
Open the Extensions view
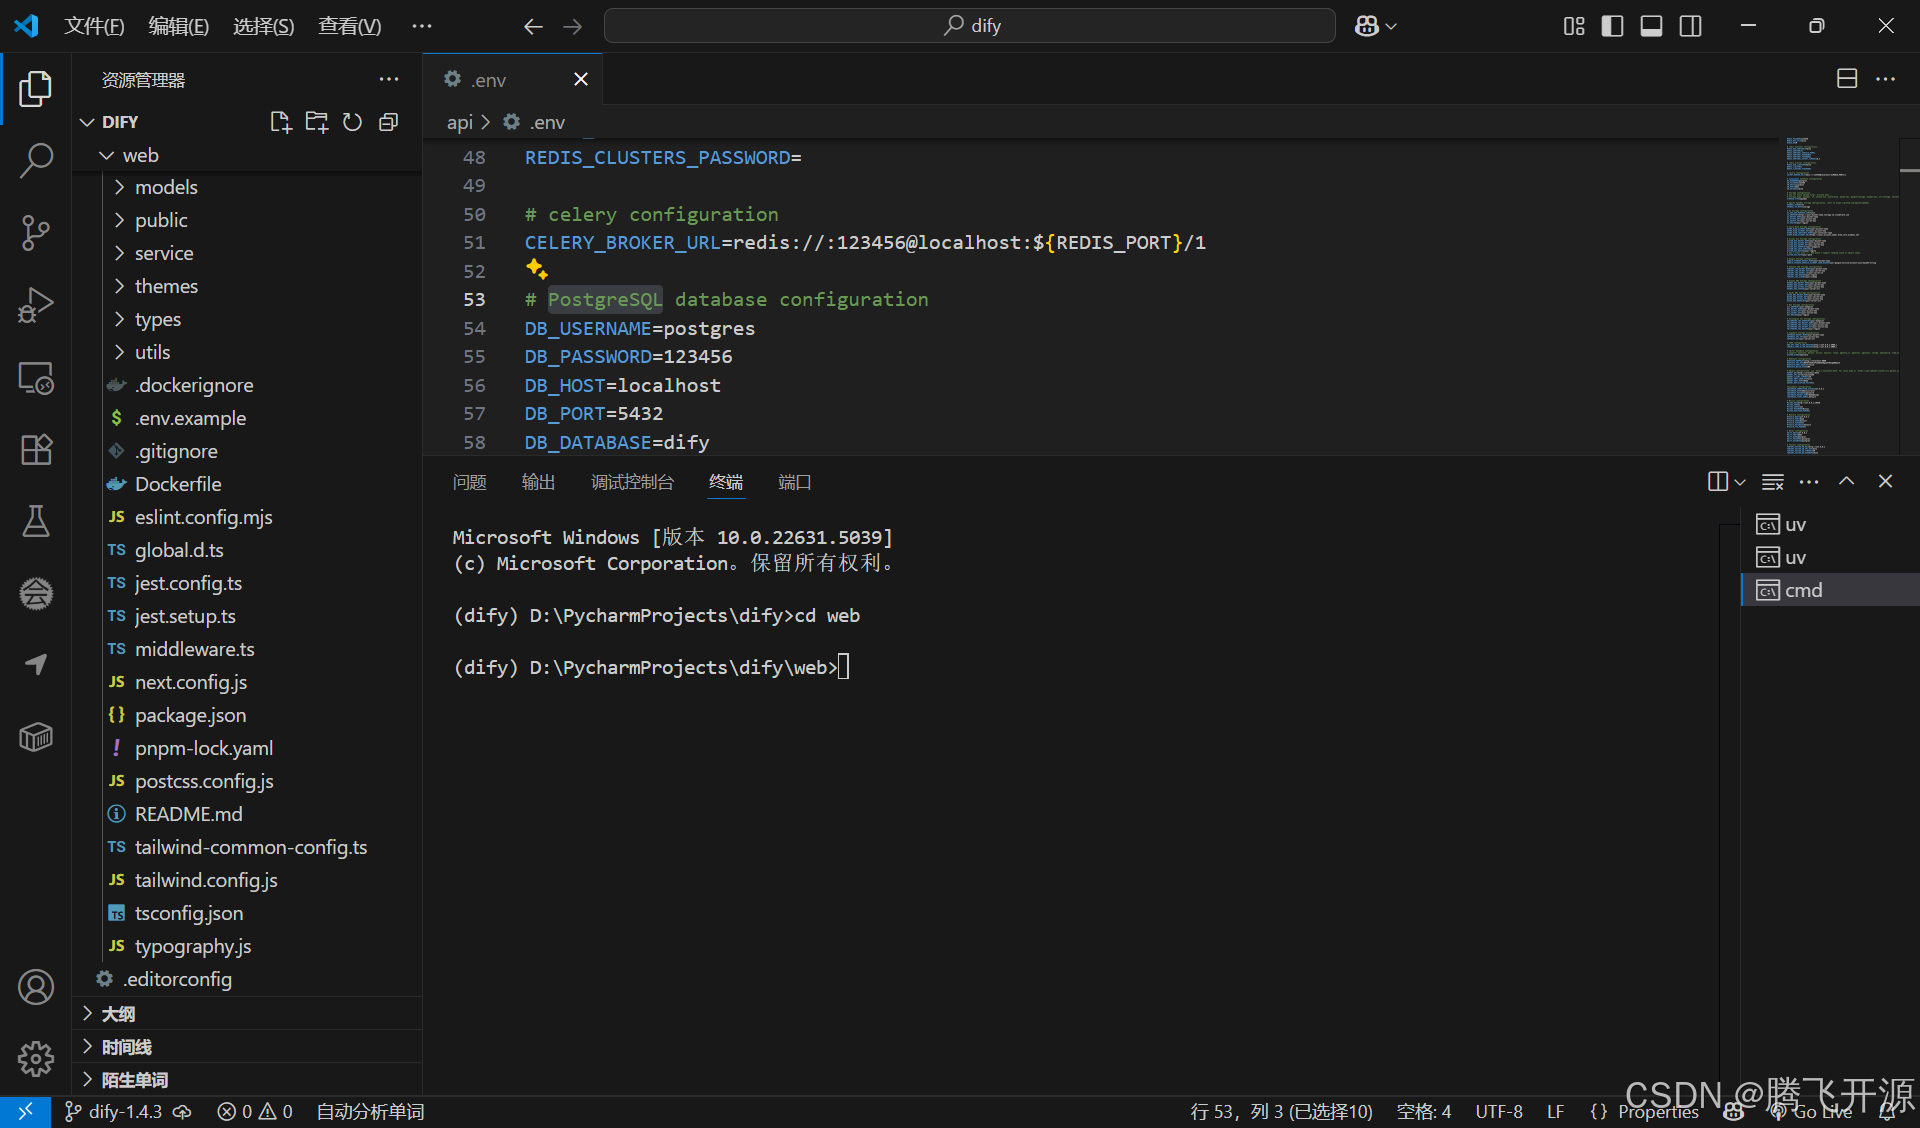point(36,449)
